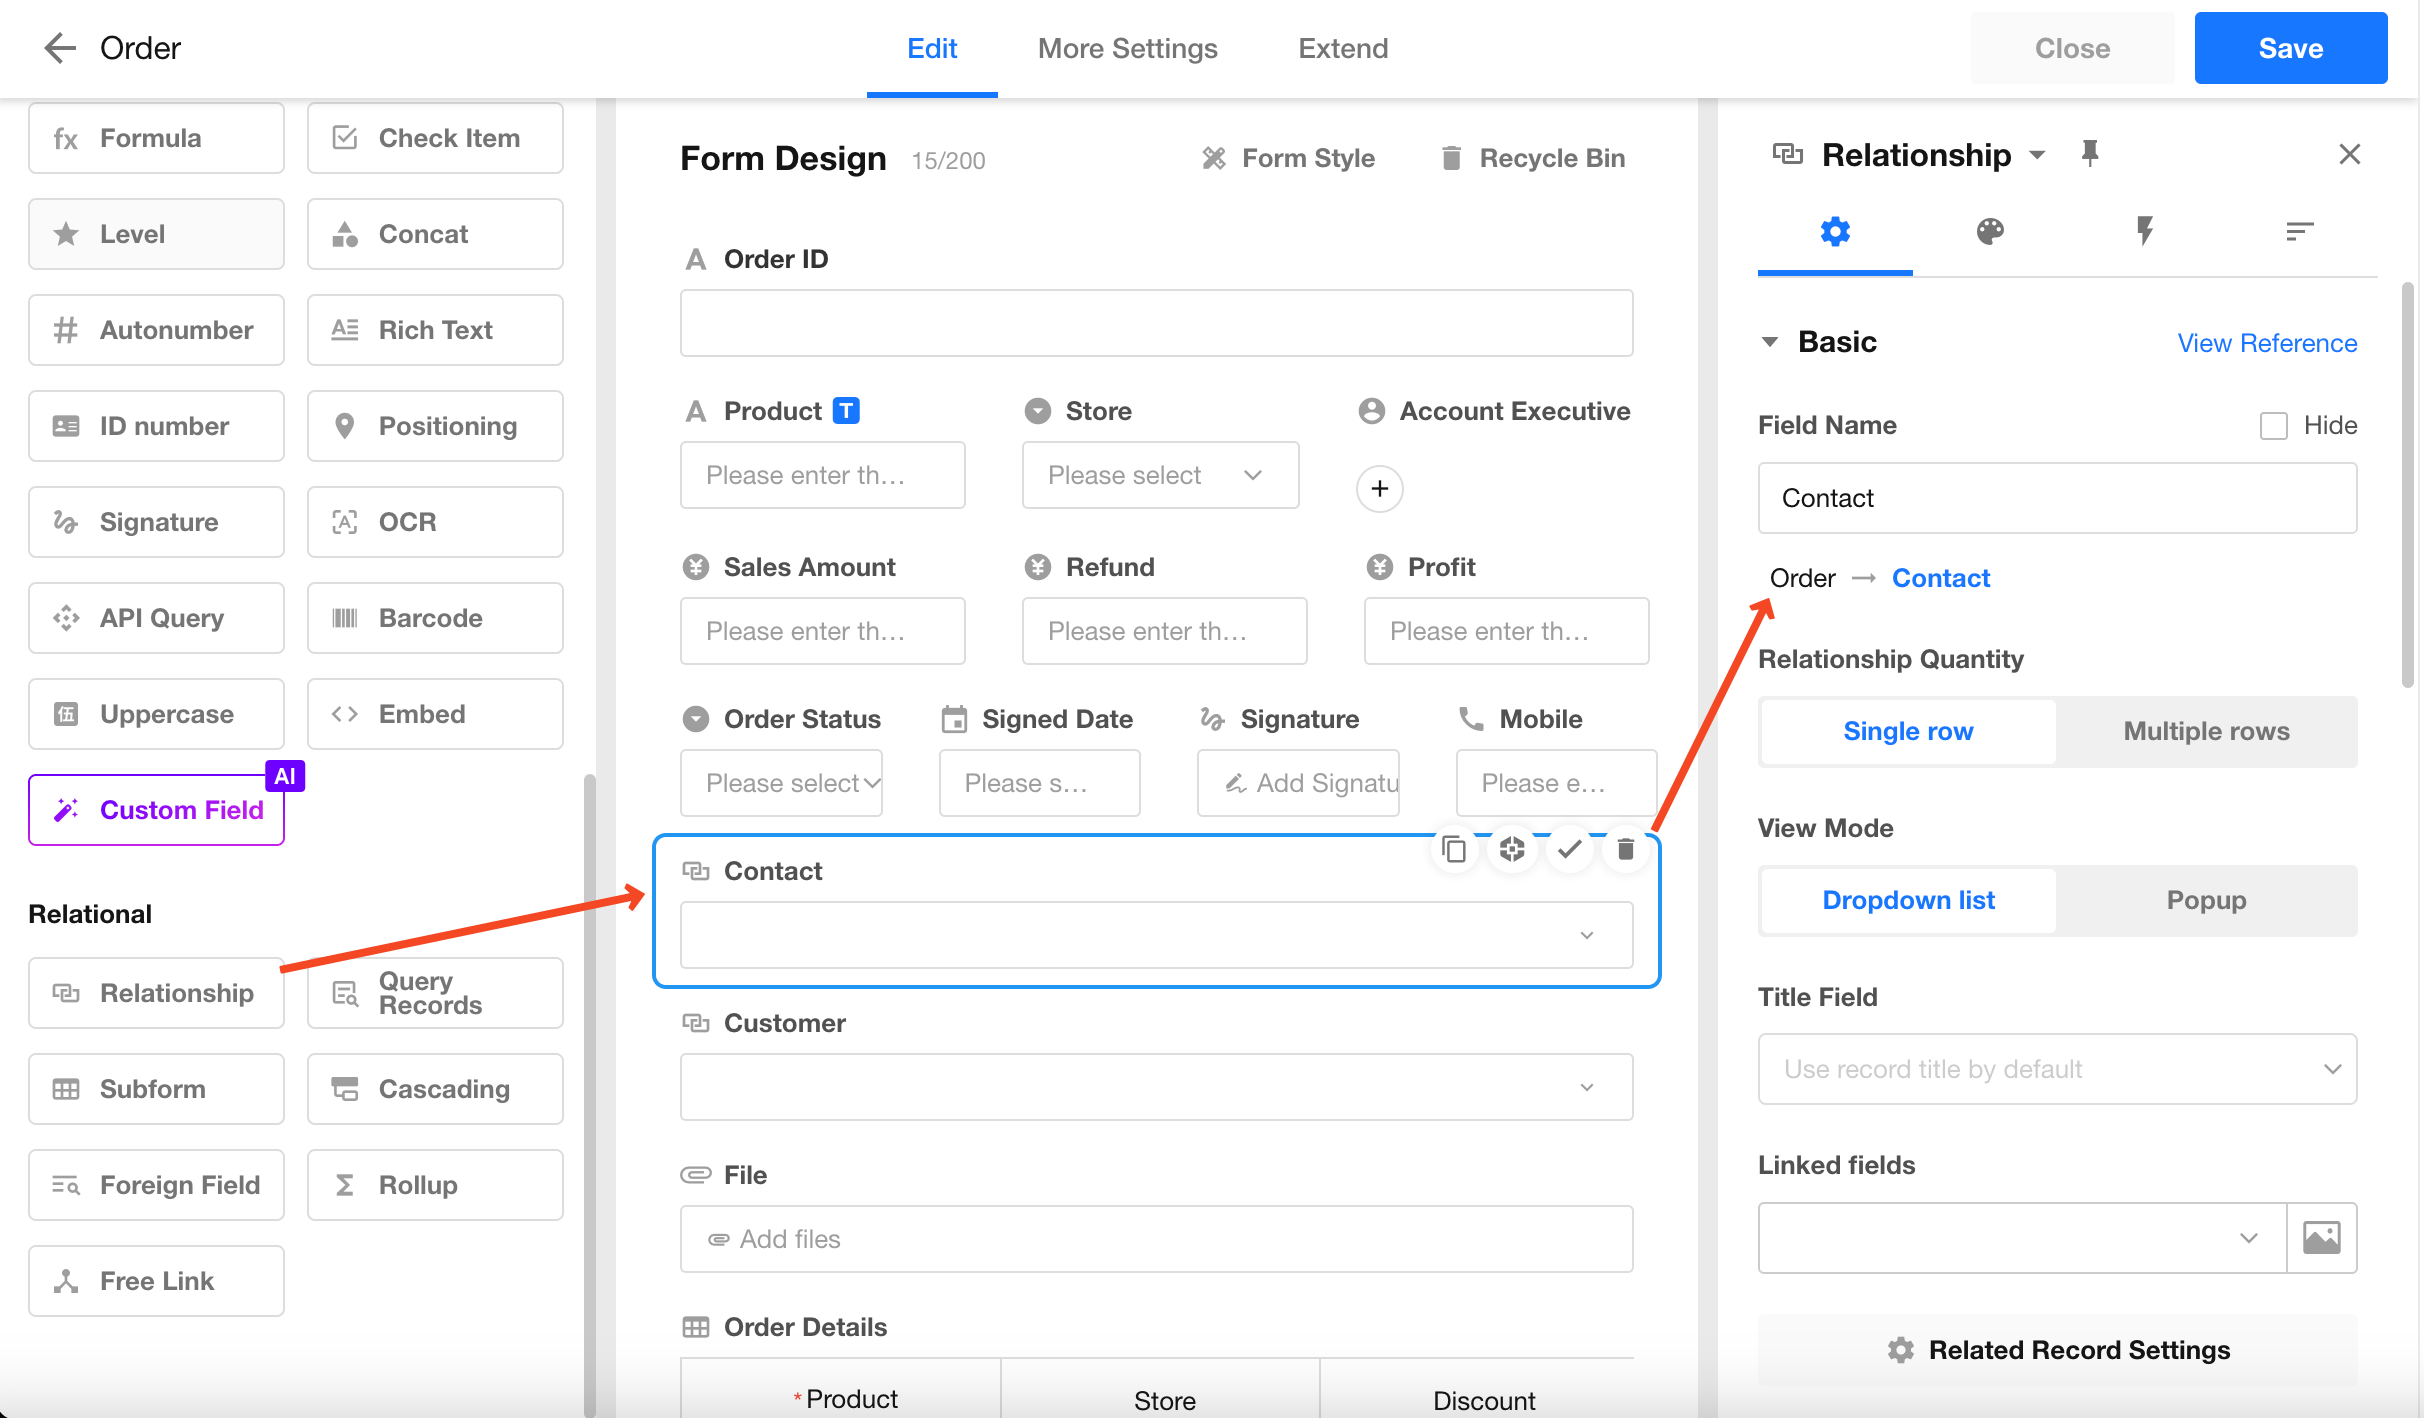The width and height of the screenshot is (2424, 1418).
Task: Click the Order ID input box
Action: [x=1156, y=323]
